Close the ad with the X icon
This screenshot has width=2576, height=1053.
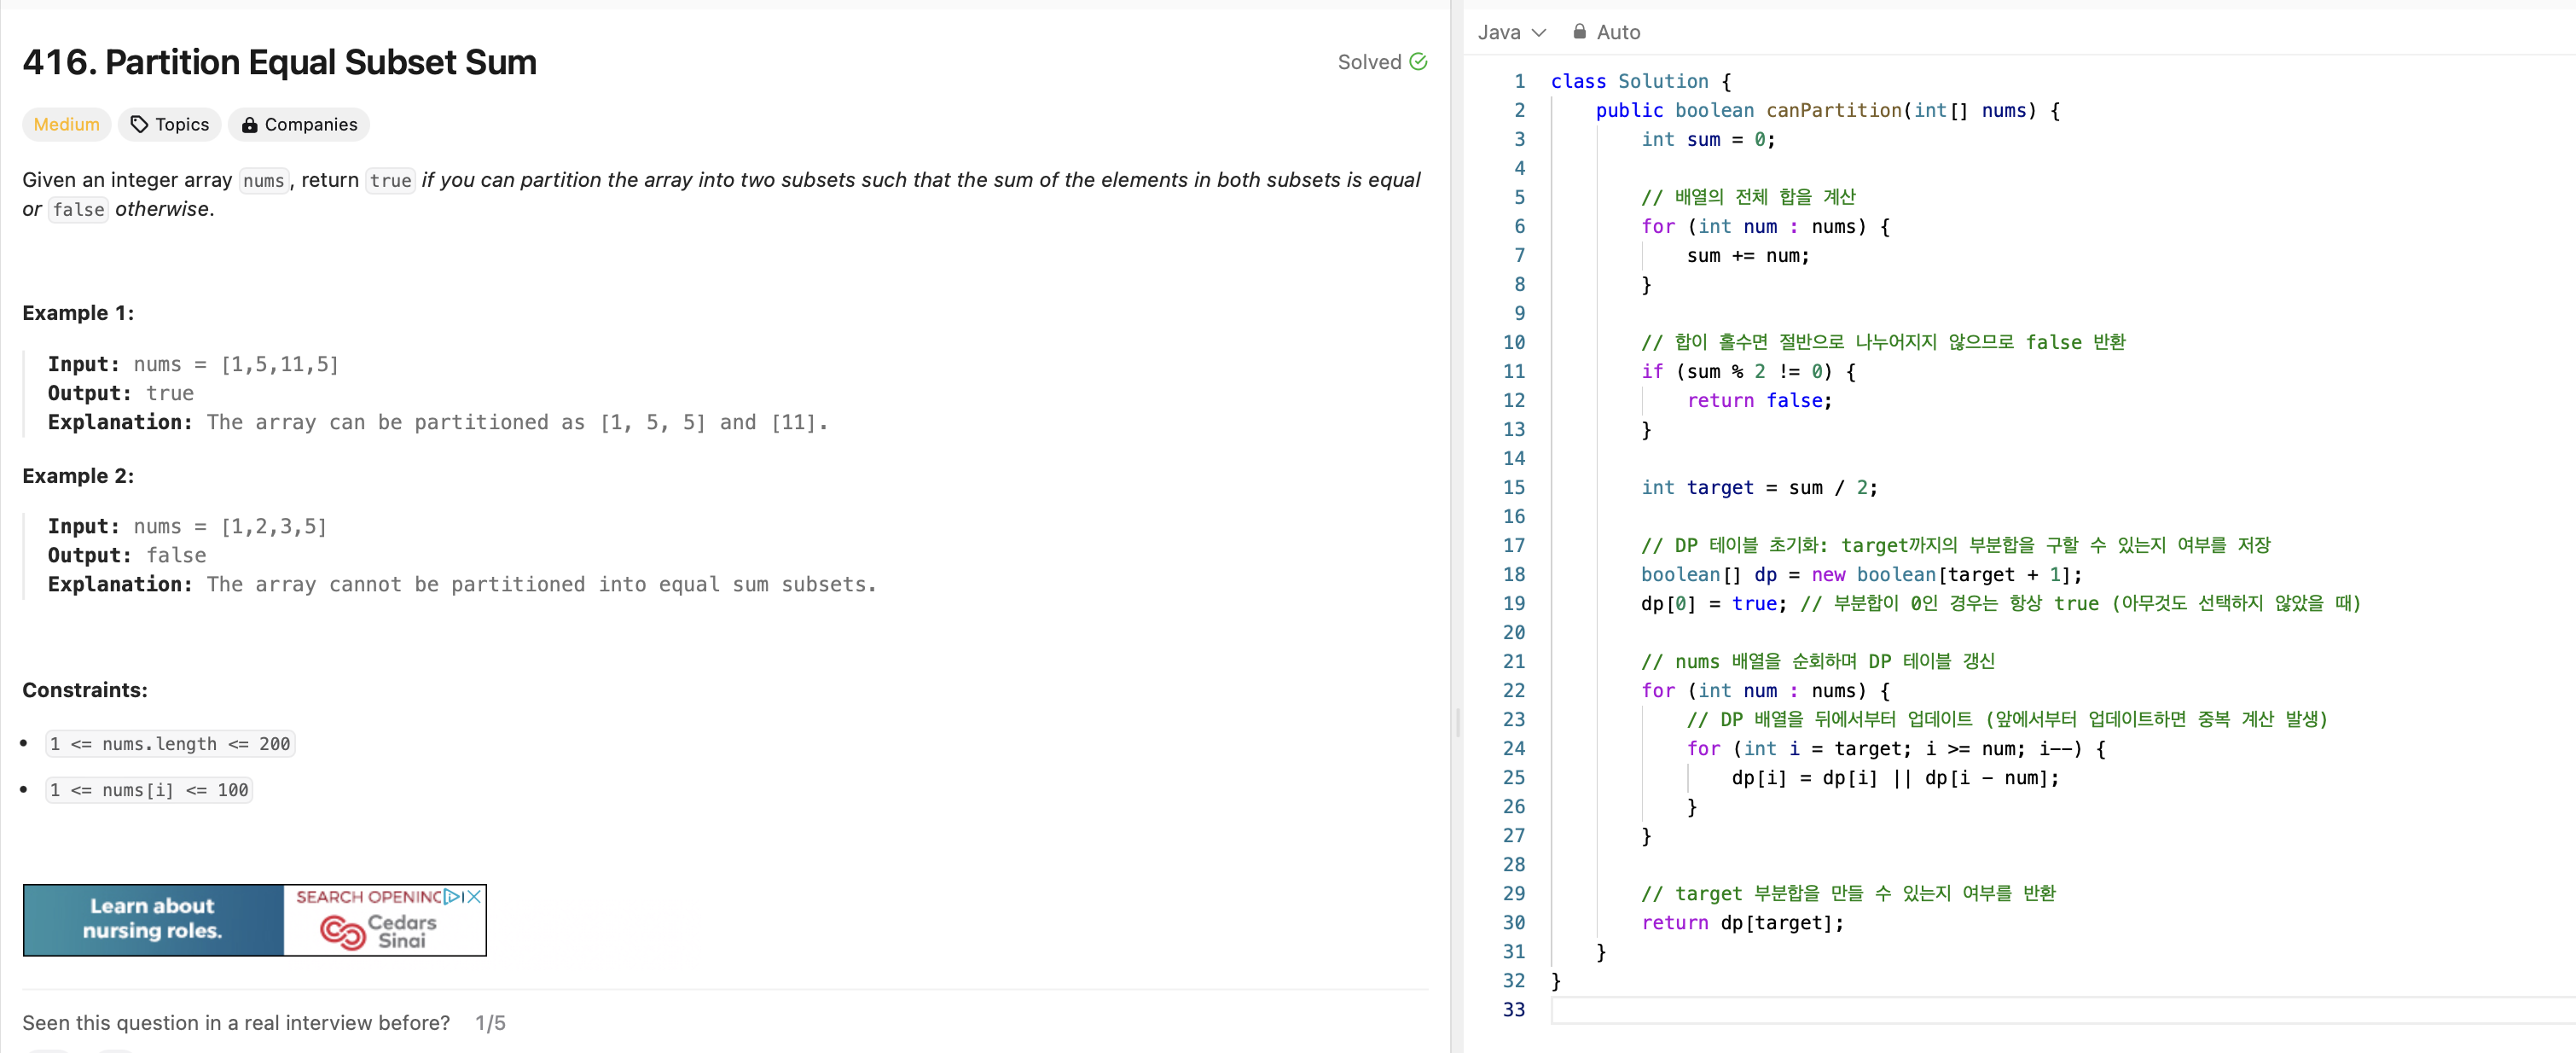pyautogui.click(x=474, y=896)
